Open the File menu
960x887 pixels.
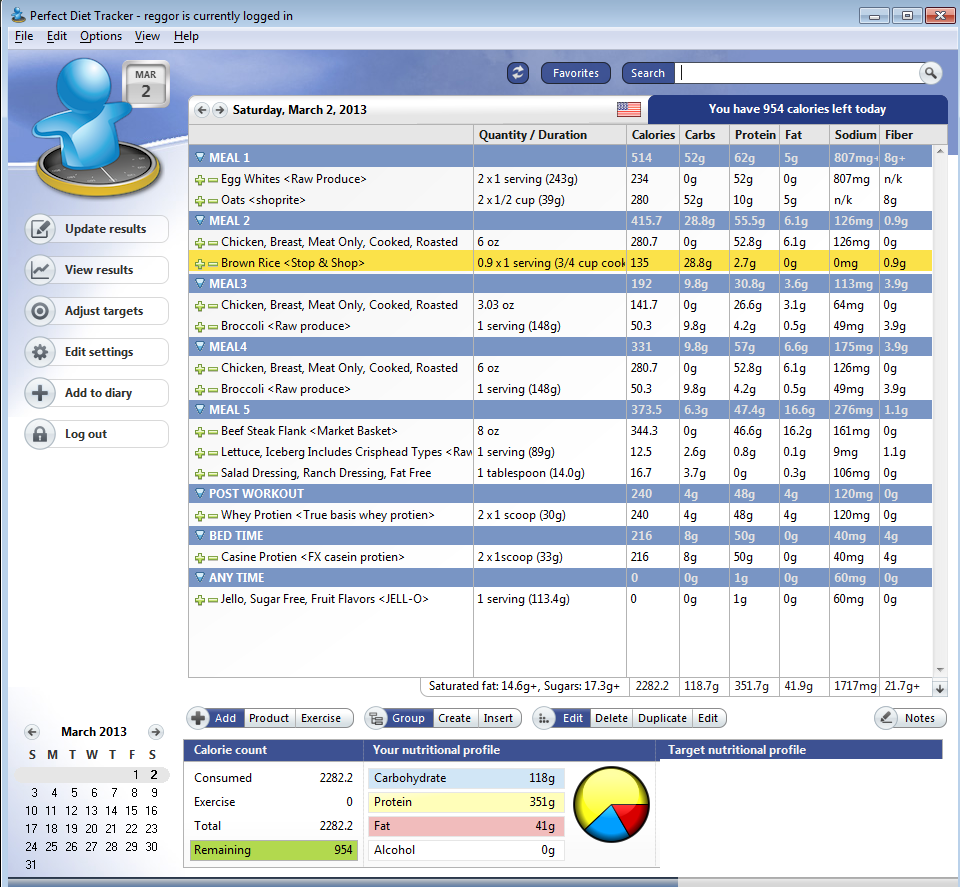tap(24, 36)
